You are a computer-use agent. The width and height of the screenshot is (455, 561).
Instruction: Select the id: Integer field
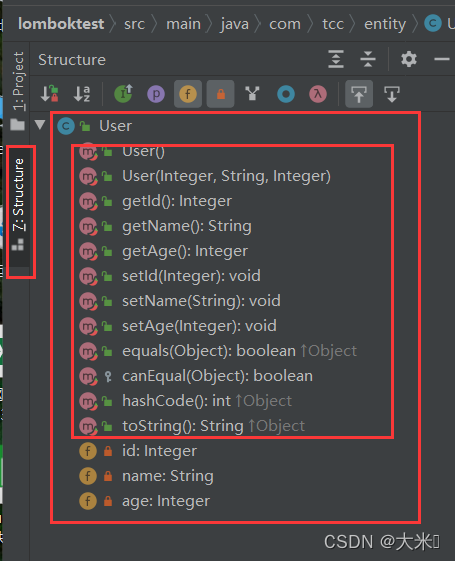coord(160,451)
